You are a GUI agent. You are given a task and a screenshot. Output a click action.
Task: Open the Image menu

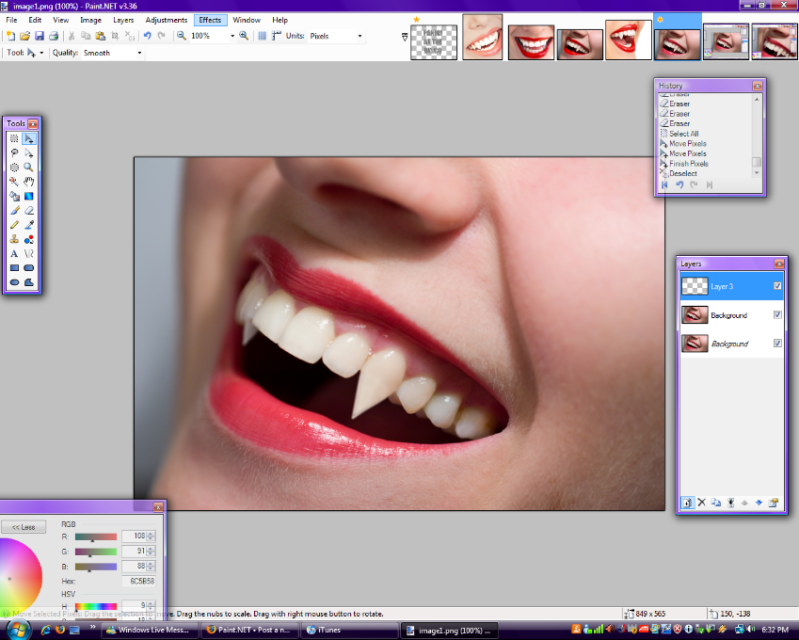pos(91,20)
